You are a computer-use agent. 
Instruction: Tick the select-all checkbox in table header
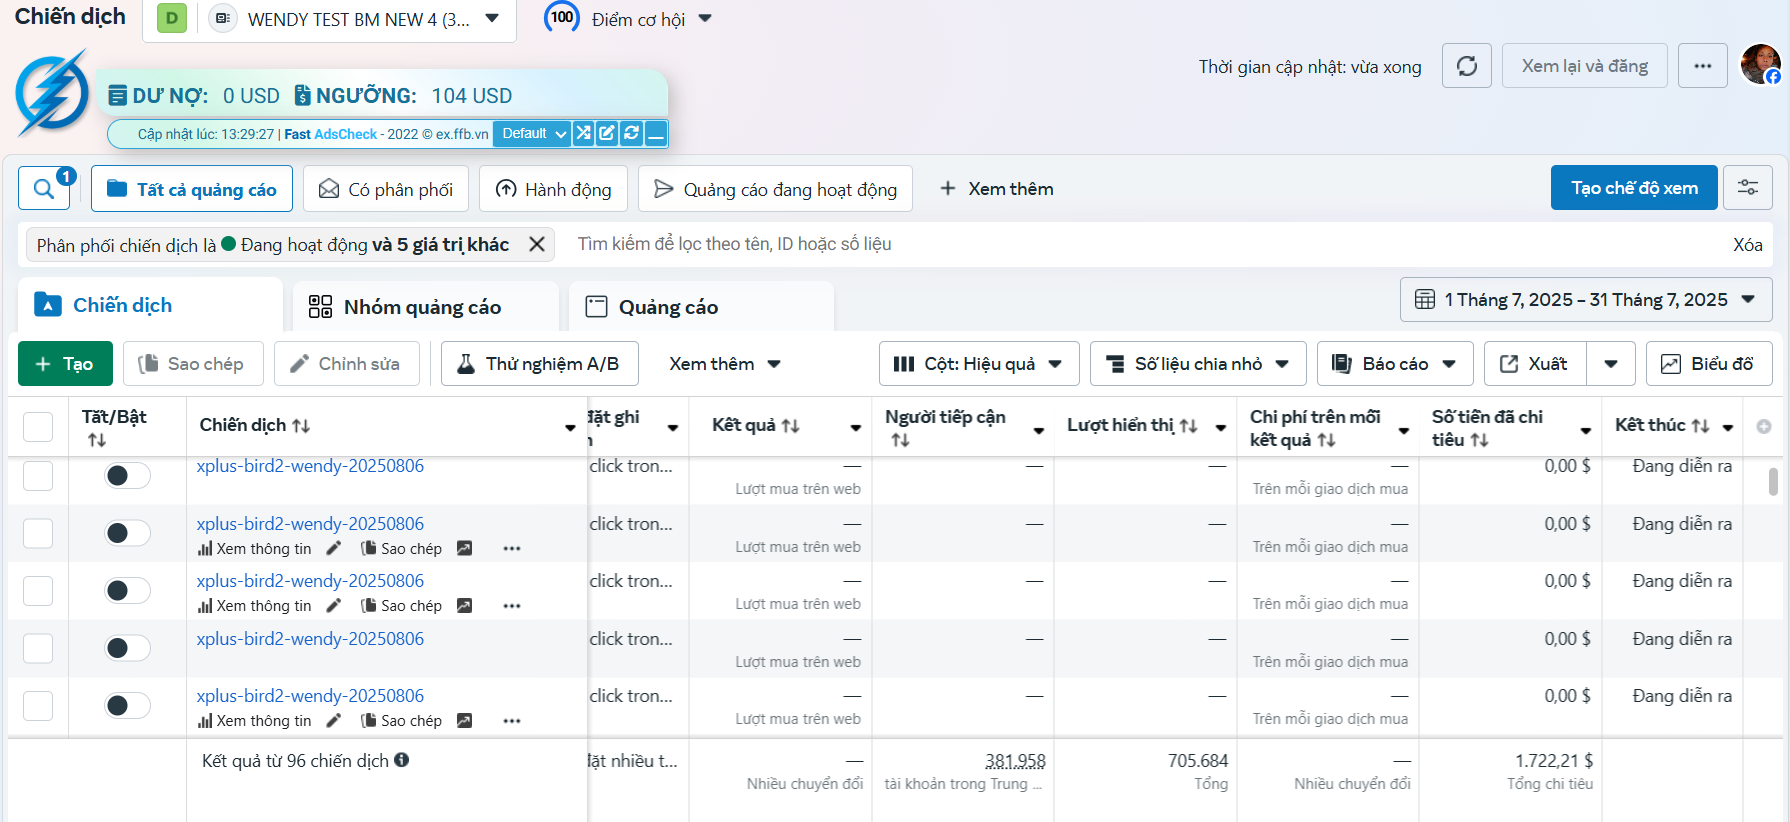[38, 427]
